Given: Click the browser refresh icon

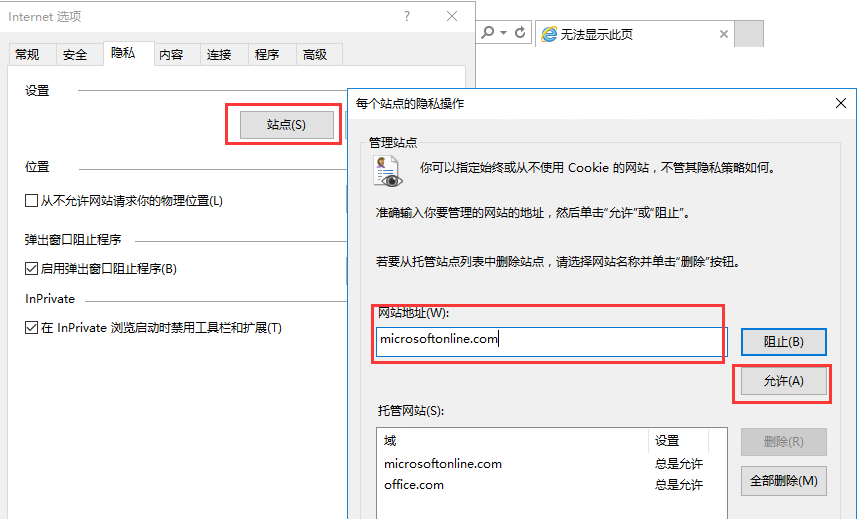Looking at the screenshot, I should point(520,33).
